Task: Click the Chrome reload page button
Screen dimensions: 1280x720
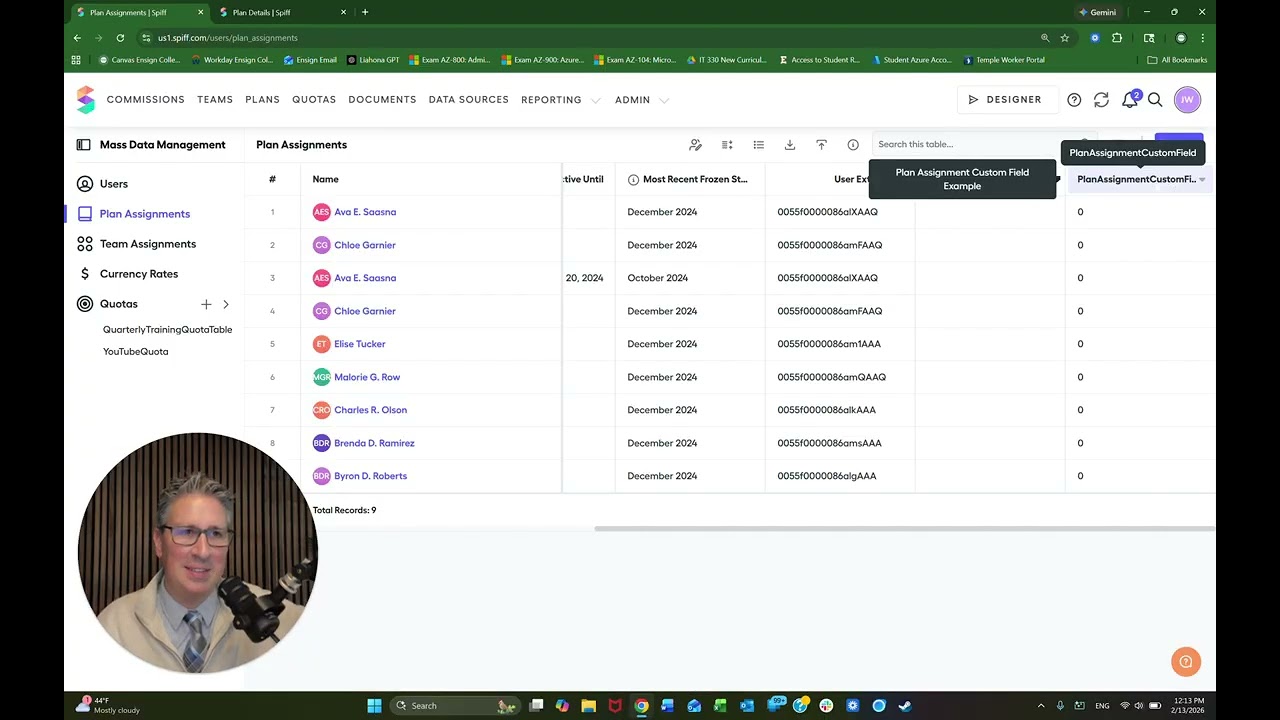Action: (x=120, y=38)
